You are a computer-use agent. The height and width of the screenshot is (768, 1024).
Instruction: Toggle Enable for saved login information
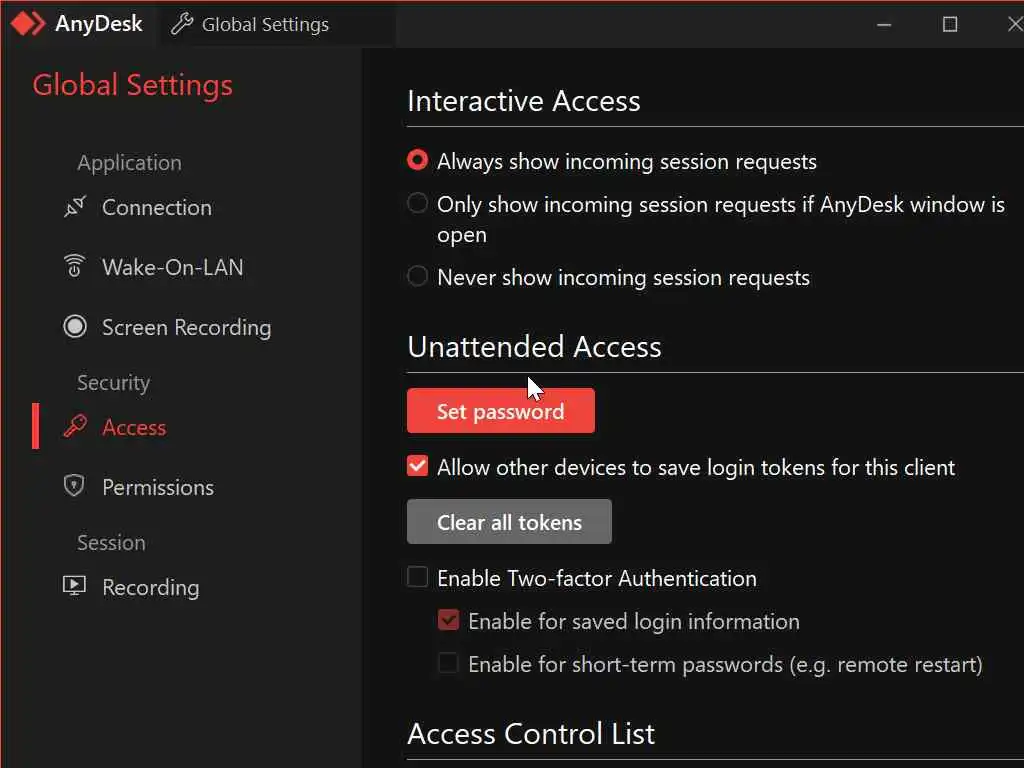coord(449,621)
